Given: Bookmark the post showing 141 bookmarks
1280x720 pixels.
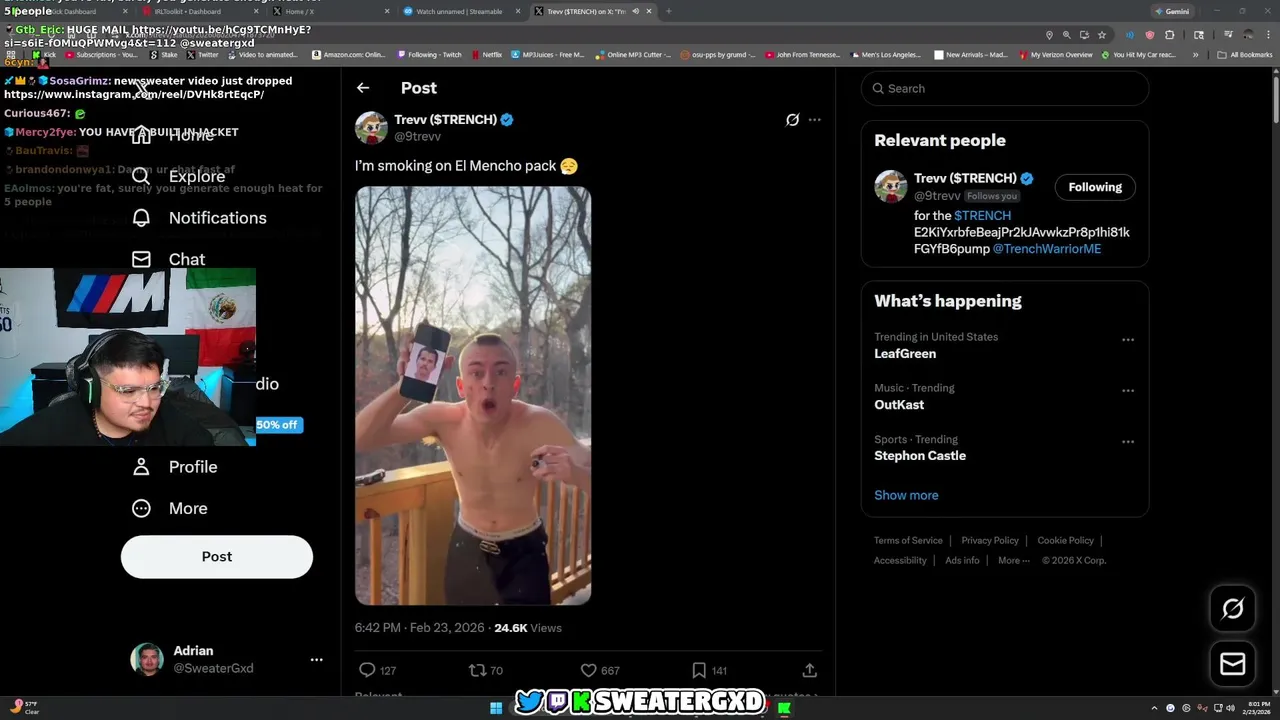Looking at the screenshot, I should [x=699, y=670].
